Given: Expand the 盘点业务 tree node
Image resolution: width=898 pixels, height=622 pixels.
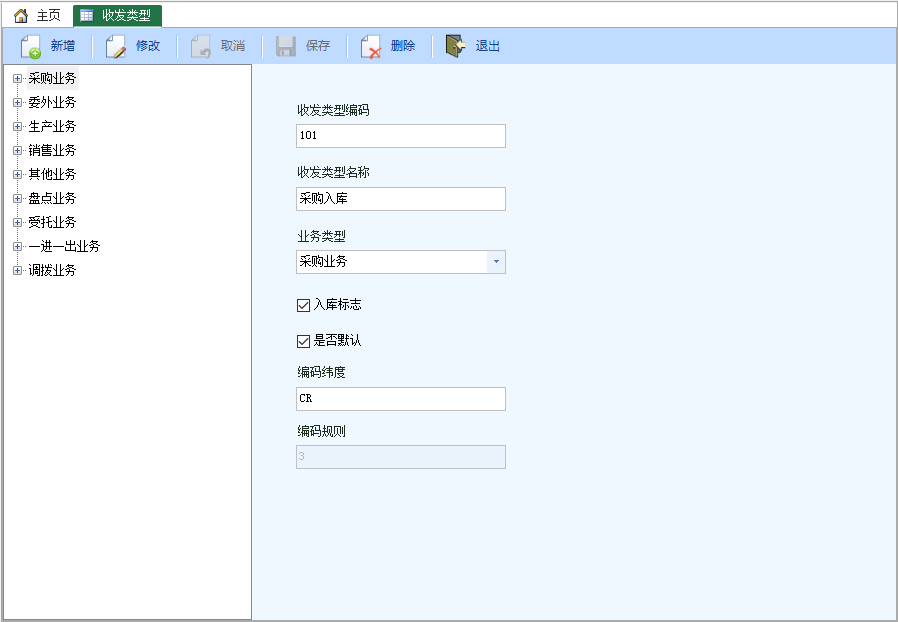Looking at the screenshot, I should coord(17,199).
